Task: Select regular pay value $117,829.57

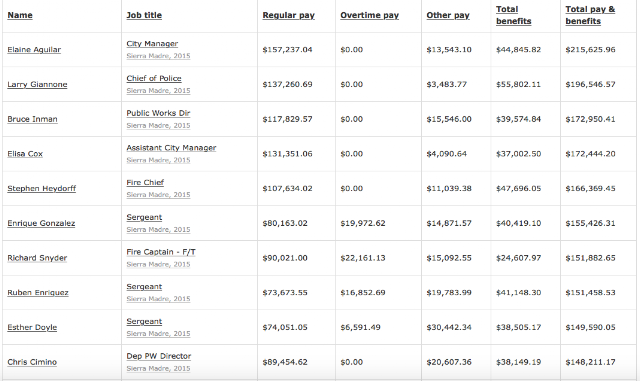Action: point(287,119)
